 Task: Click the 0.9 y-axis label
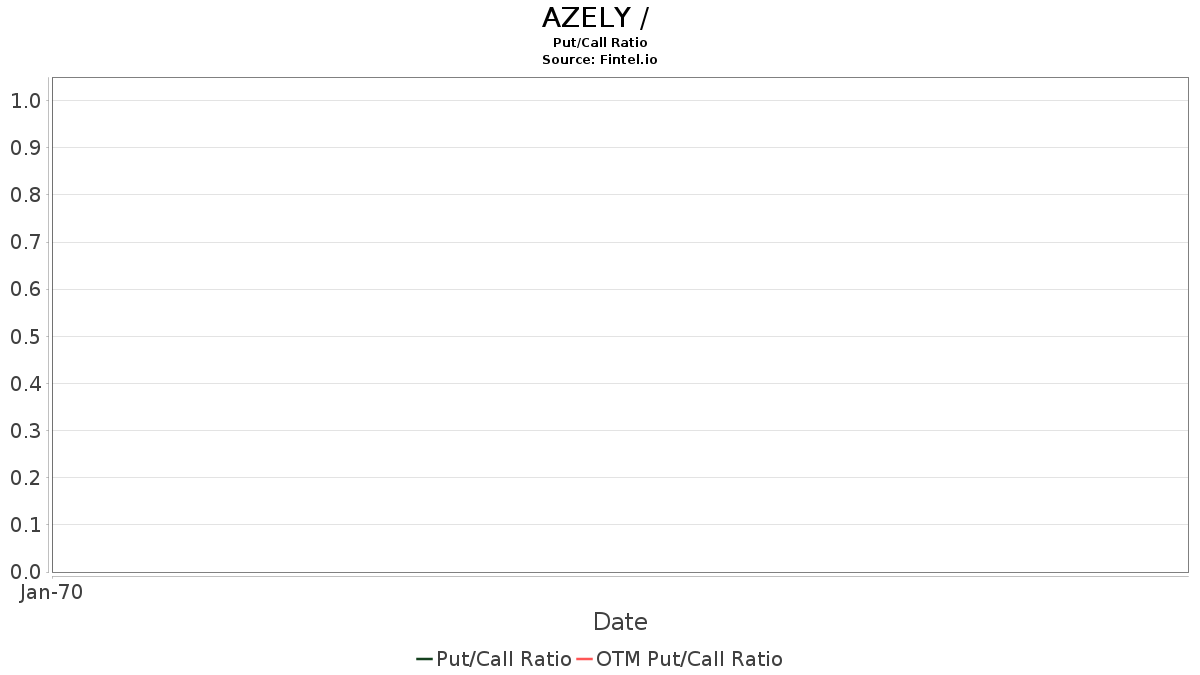(25, 148)
